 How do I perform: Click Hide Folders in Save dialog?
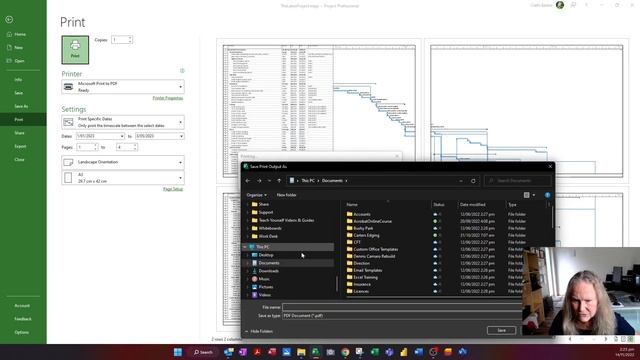(262, 331)
